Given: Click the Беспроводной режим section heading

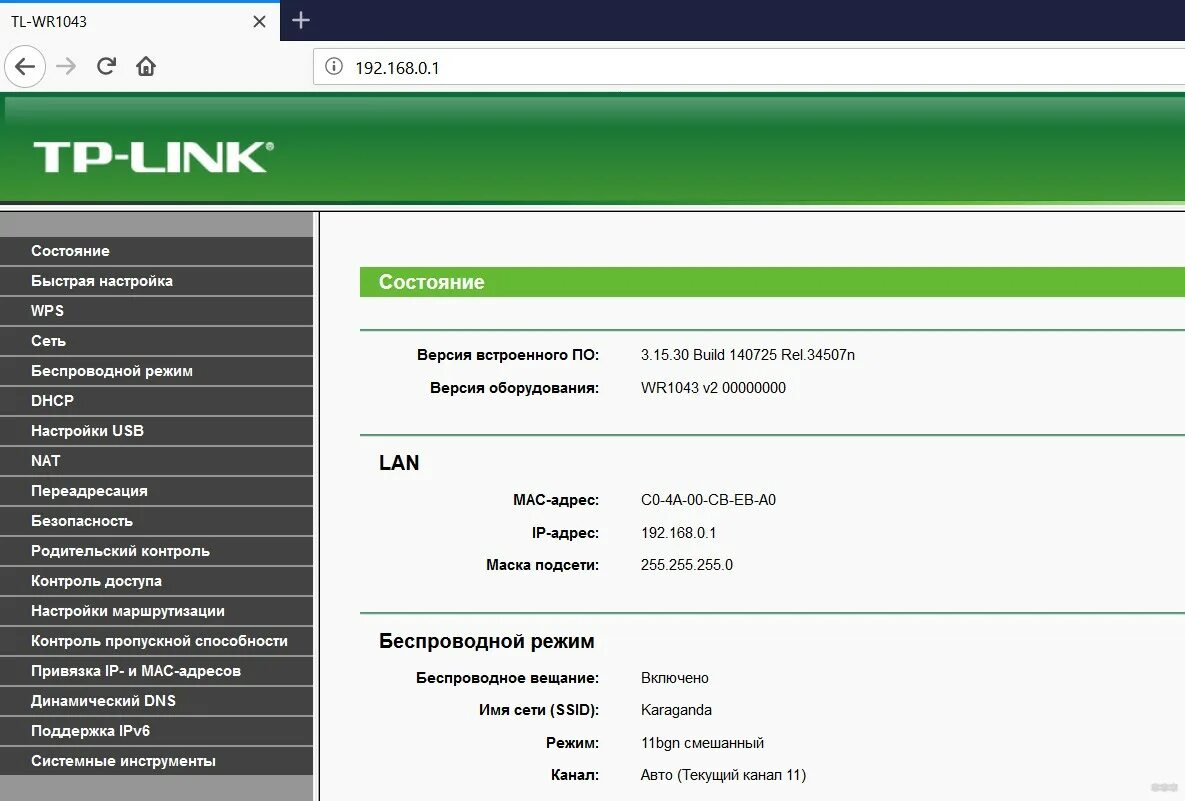Looking at the screenshot, I should coord(487,642).
